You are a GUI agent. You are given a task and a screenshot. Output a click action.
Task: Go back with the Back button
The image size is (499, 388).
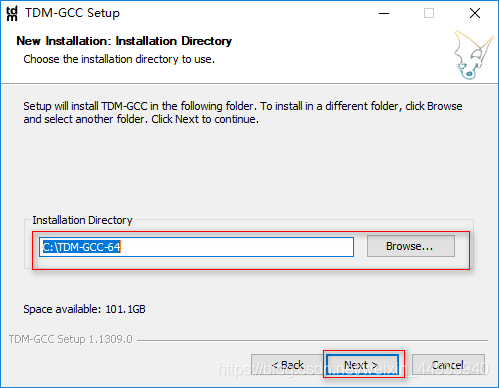click(288, 365)
